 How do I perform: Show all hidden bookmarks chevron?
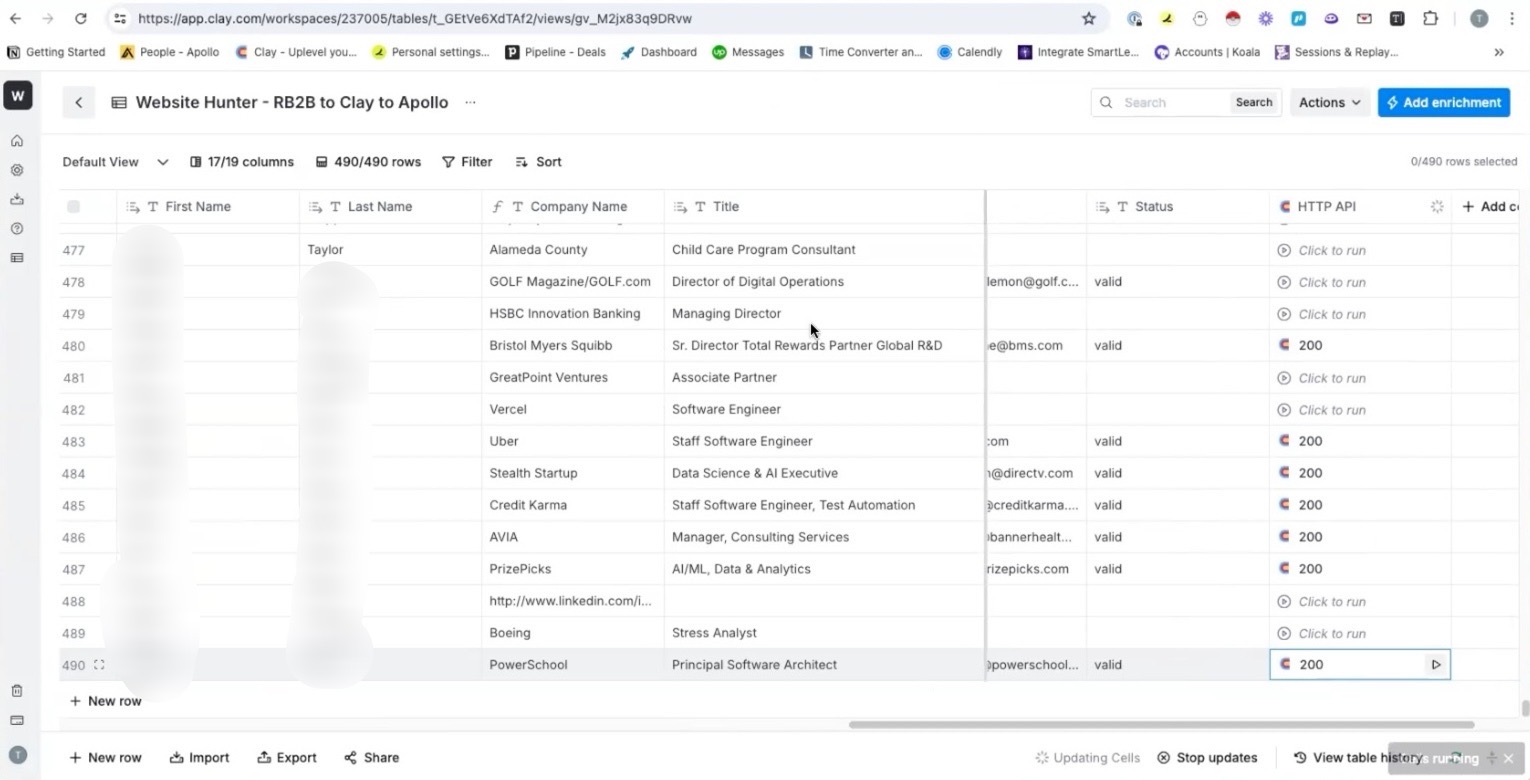click(x=1498, y=52)
